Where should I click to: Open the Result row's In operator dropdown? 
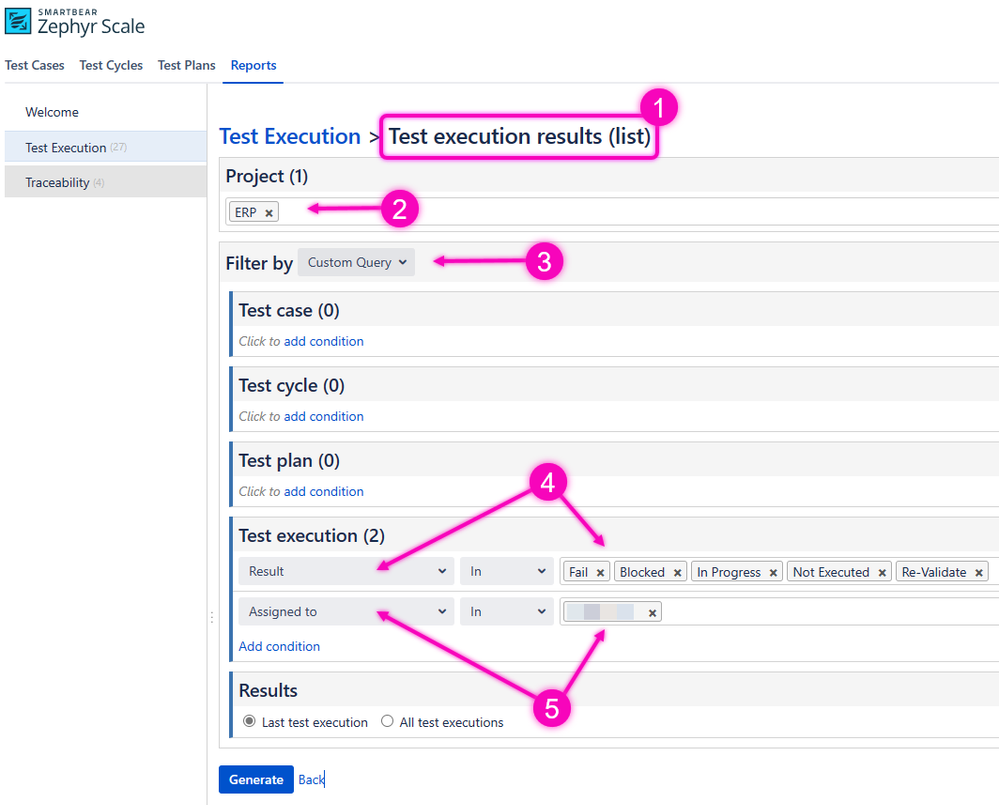[507, 572]
